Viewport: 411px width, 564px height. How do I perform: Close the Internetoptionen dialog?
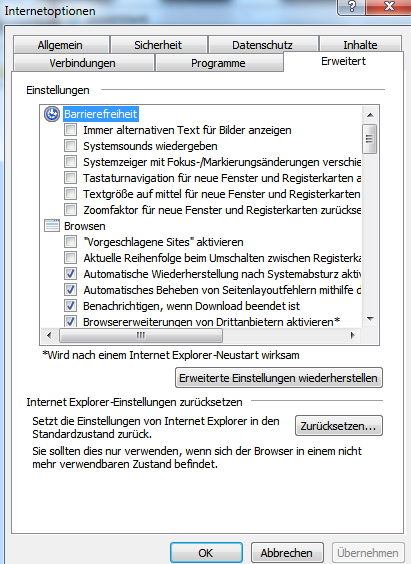pyautogui.click(x=389, y=6)
